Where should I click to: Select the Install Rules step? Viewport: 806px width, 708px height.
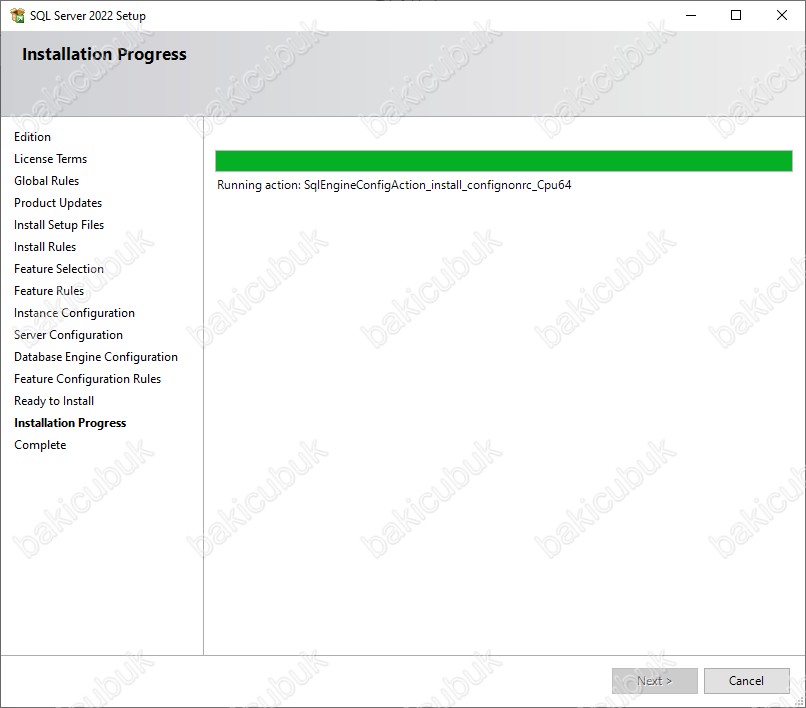[x=45, y=247]
